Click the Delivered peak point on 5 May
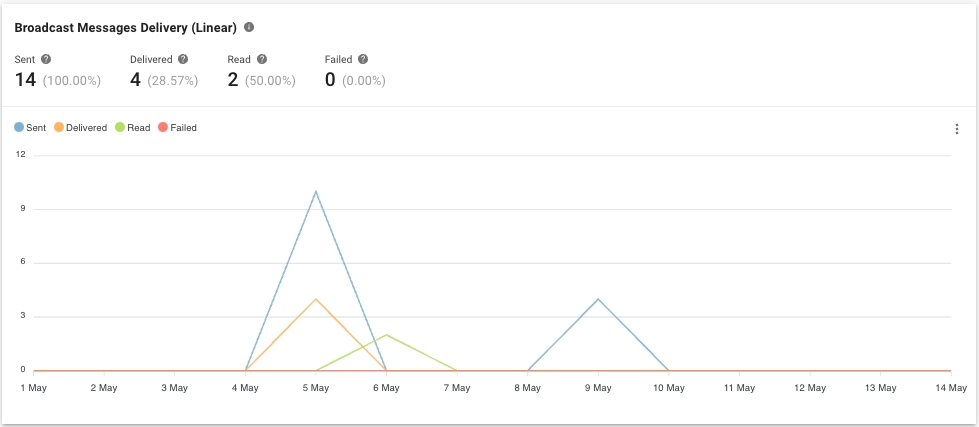Image resolution: width=979 pixels, height=427 pixels. (x=316, y=299)
